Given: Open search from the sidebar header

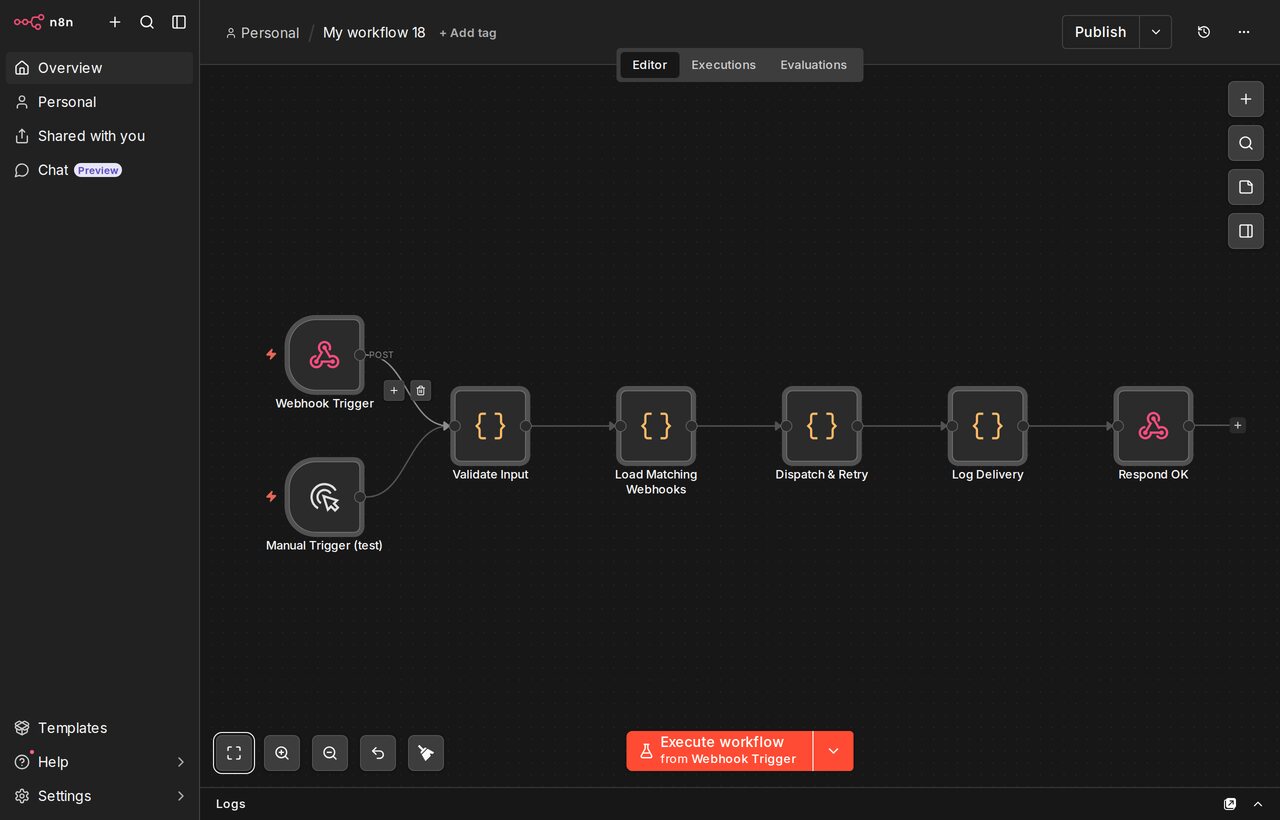Looking at the screenshot, I should (147, 22).
